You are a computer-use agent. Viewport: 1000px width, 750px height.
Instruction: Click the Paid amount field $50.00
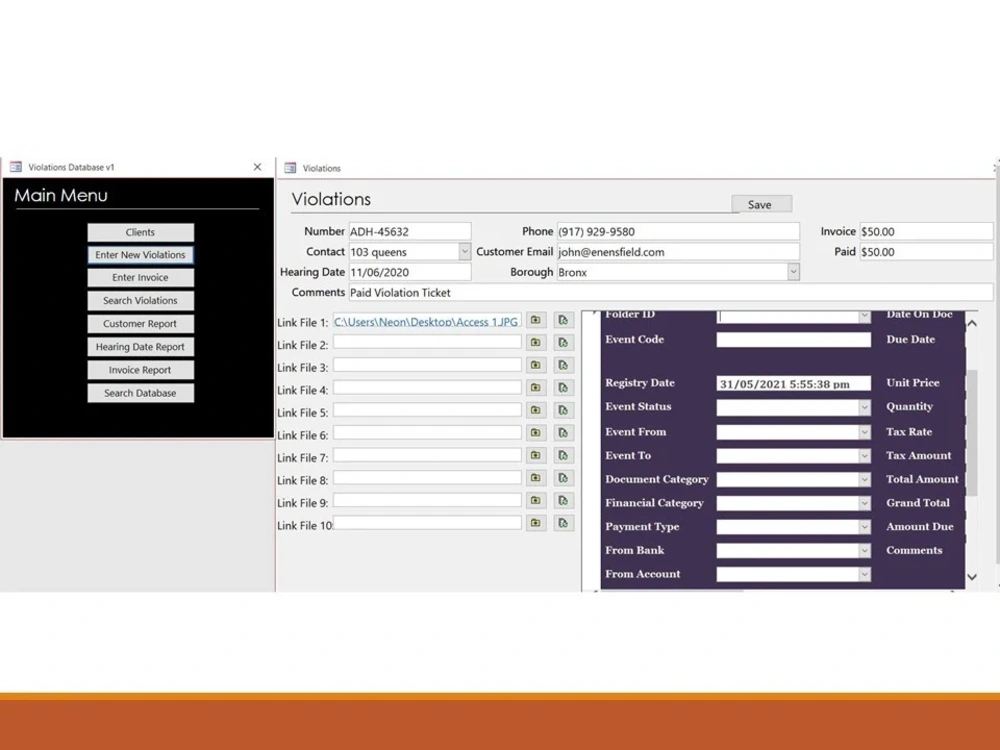pyautogui.click(x=926, y=252)
